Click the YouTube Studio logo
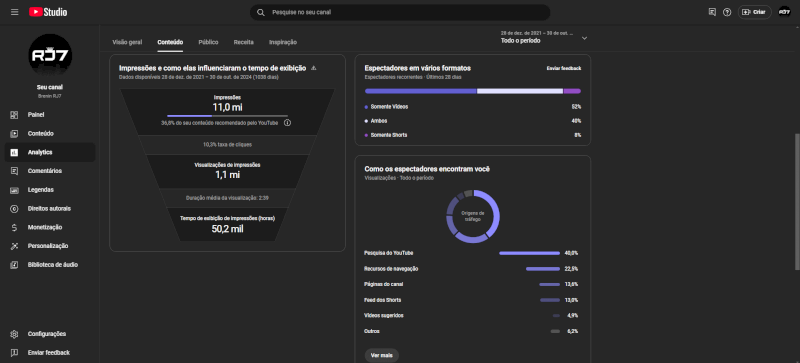 pyautogui.click(x=48, y=12)
